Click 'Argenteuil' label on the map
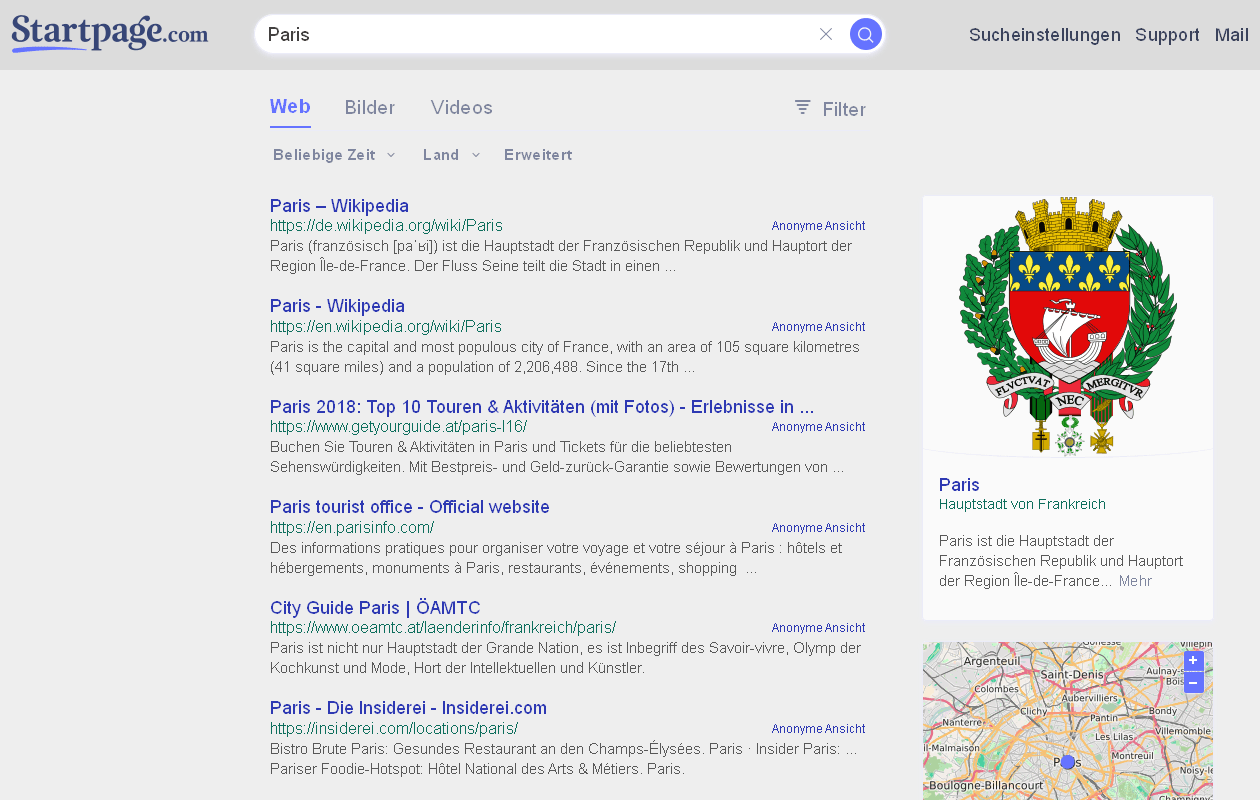Viewport: 1260px width, 800px height. (991, 661)
